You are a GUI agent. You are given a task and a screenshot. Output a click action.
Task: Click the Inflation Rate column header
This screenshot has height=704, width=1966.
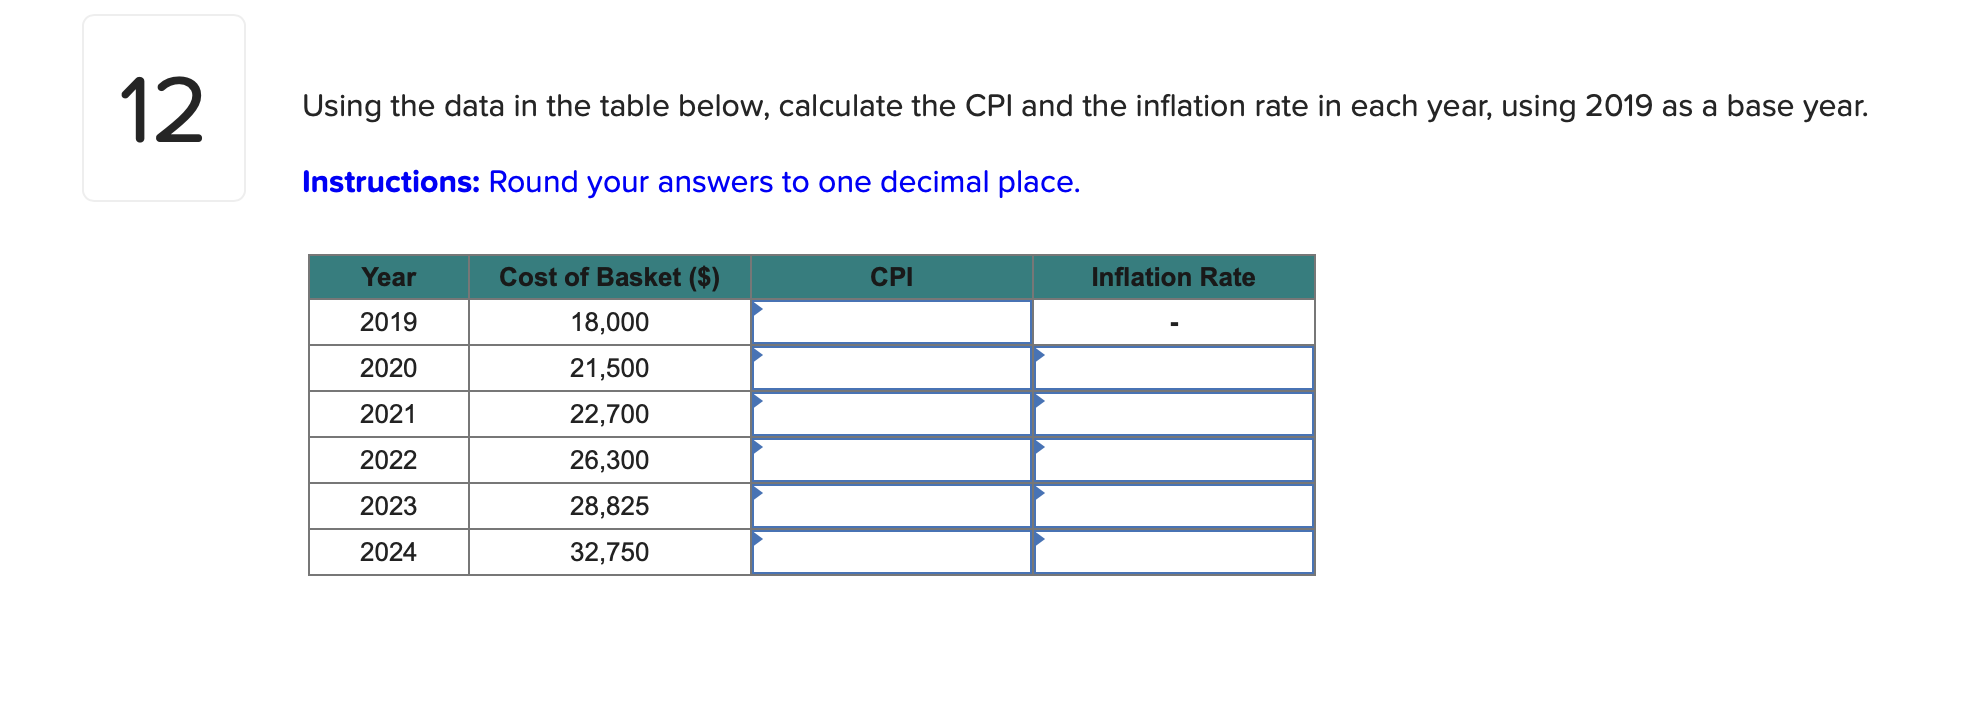click(1174, 277)
